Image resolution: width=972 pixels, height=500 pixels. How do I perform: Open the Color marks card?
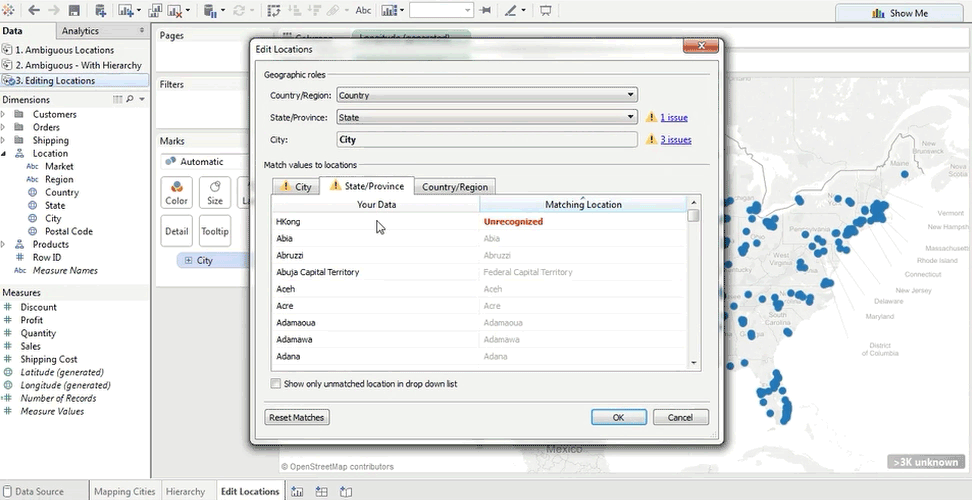(x=176, y=192)
